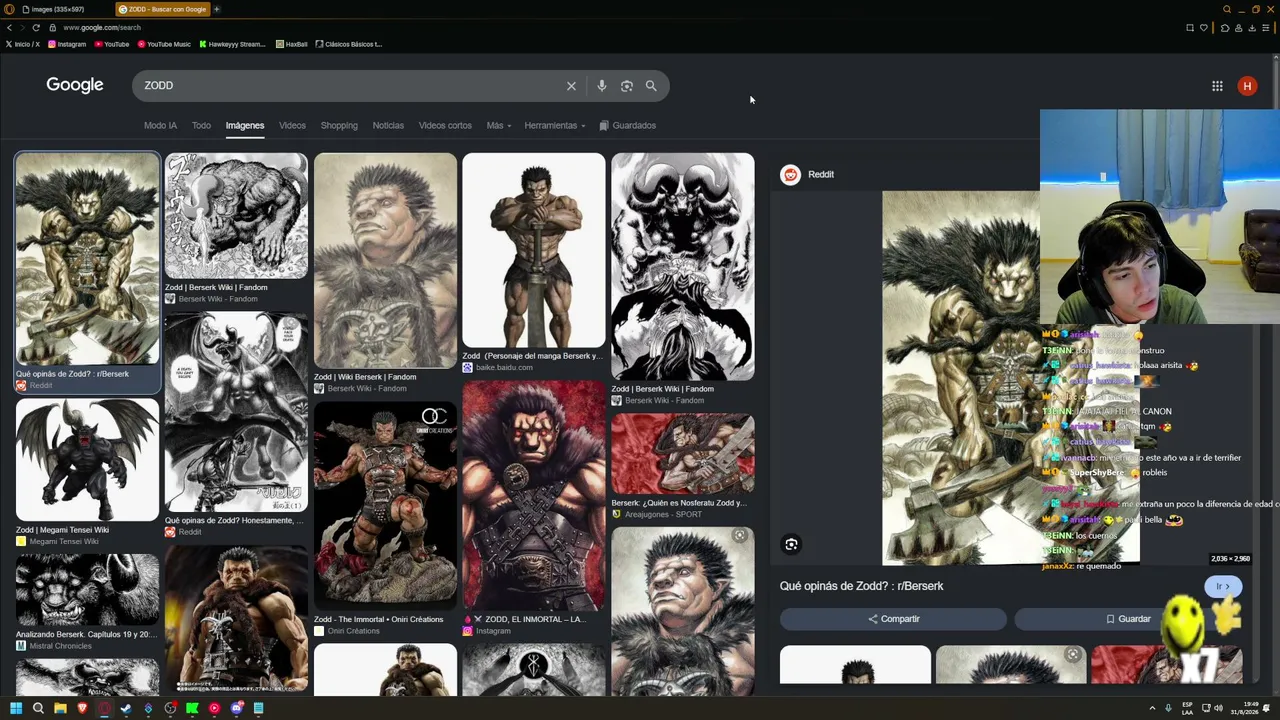Viewport: 1280px width, 720px height.
Task: Click the Guardar button
Action: click(x=1128, y=619)
